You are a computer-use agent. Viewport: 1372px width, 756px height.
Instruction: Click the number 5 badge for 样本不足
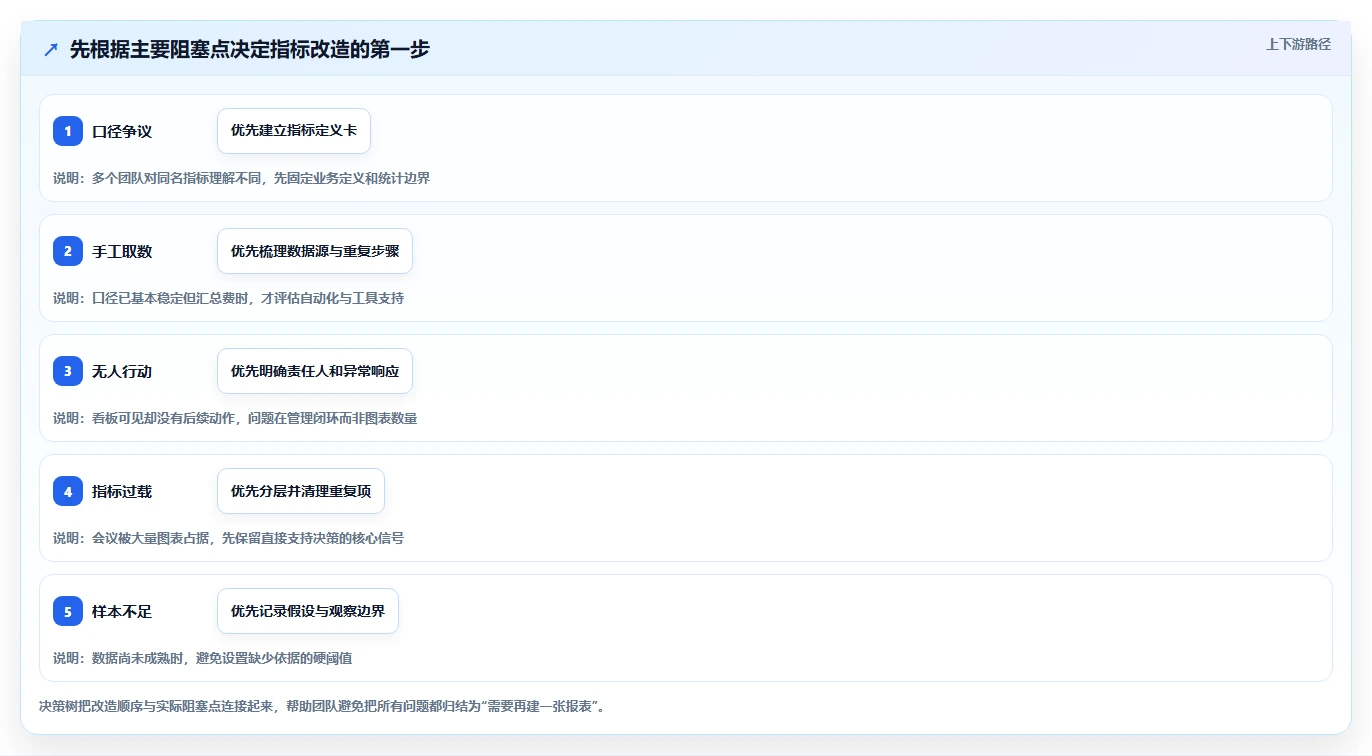click(x=68, y=611)
